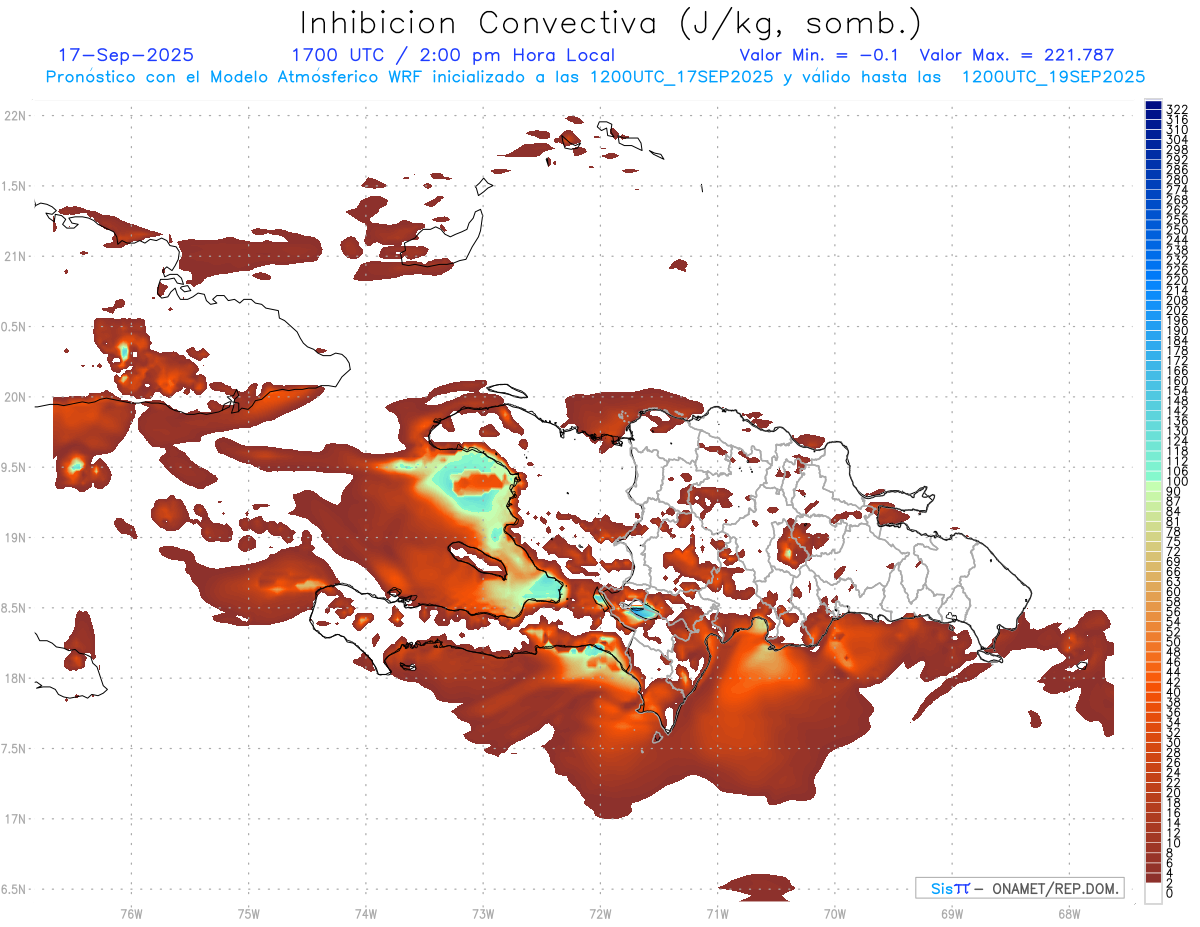The width and height of the screenshot is (1200, 927).
Task: Click the colorbar value '30'
Action: (1173, 743)
